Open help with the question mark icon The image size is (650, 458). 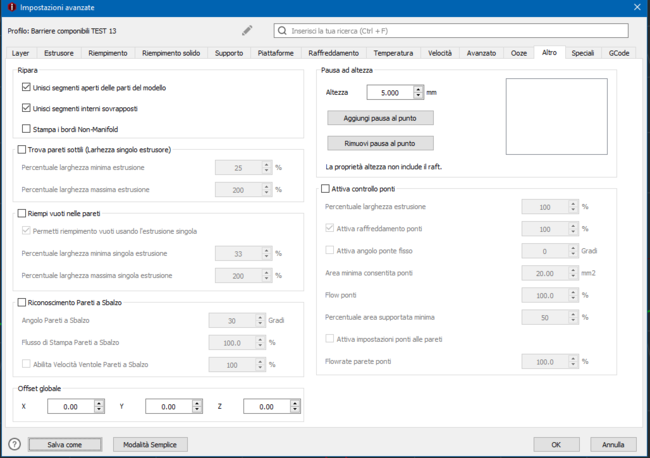(x=14, y=443)
